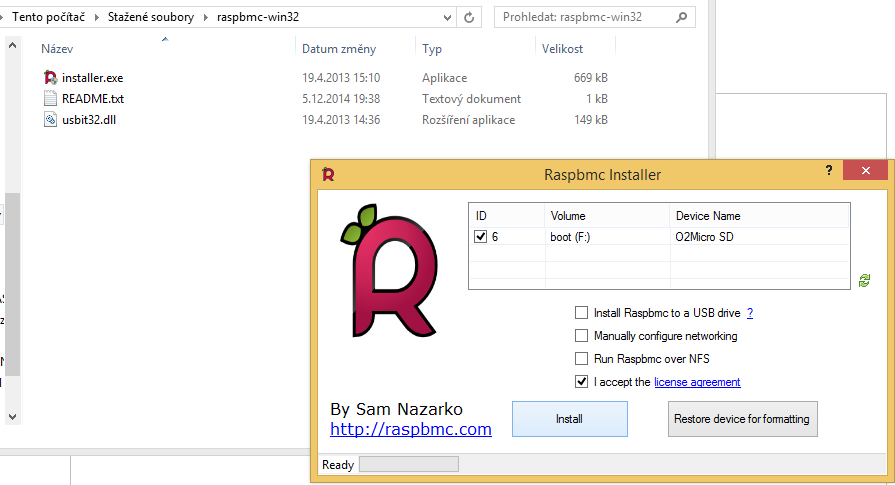Click the help question mark in installer title bar
Screen dimensions: 895x485
829,170
